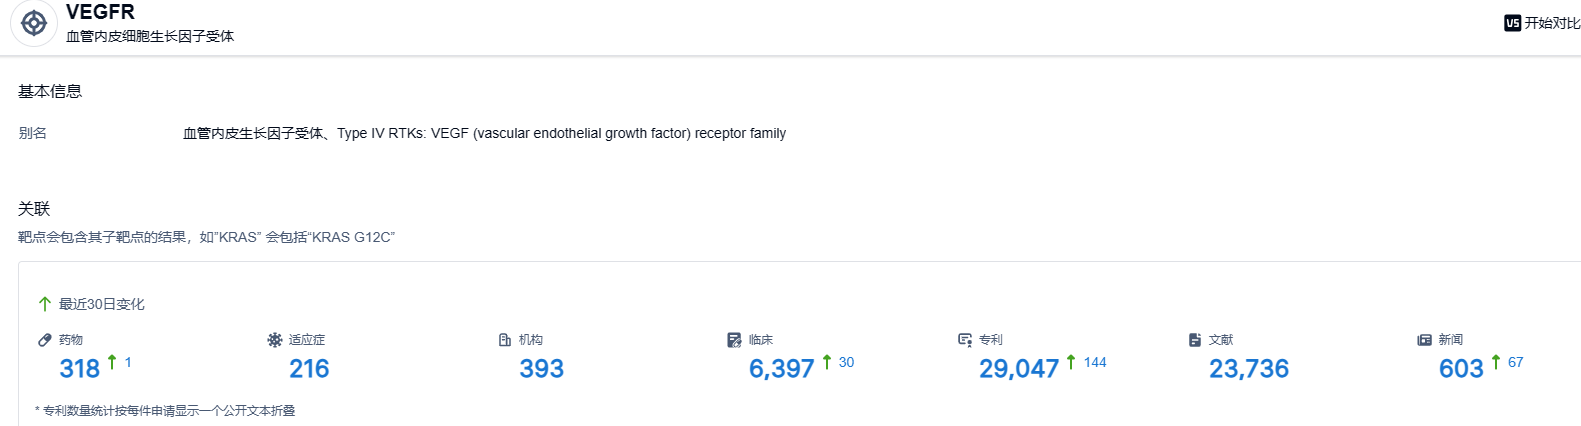Click the newspaper icon beside 新闻

pyautogui.click(x=1425, y=340)
